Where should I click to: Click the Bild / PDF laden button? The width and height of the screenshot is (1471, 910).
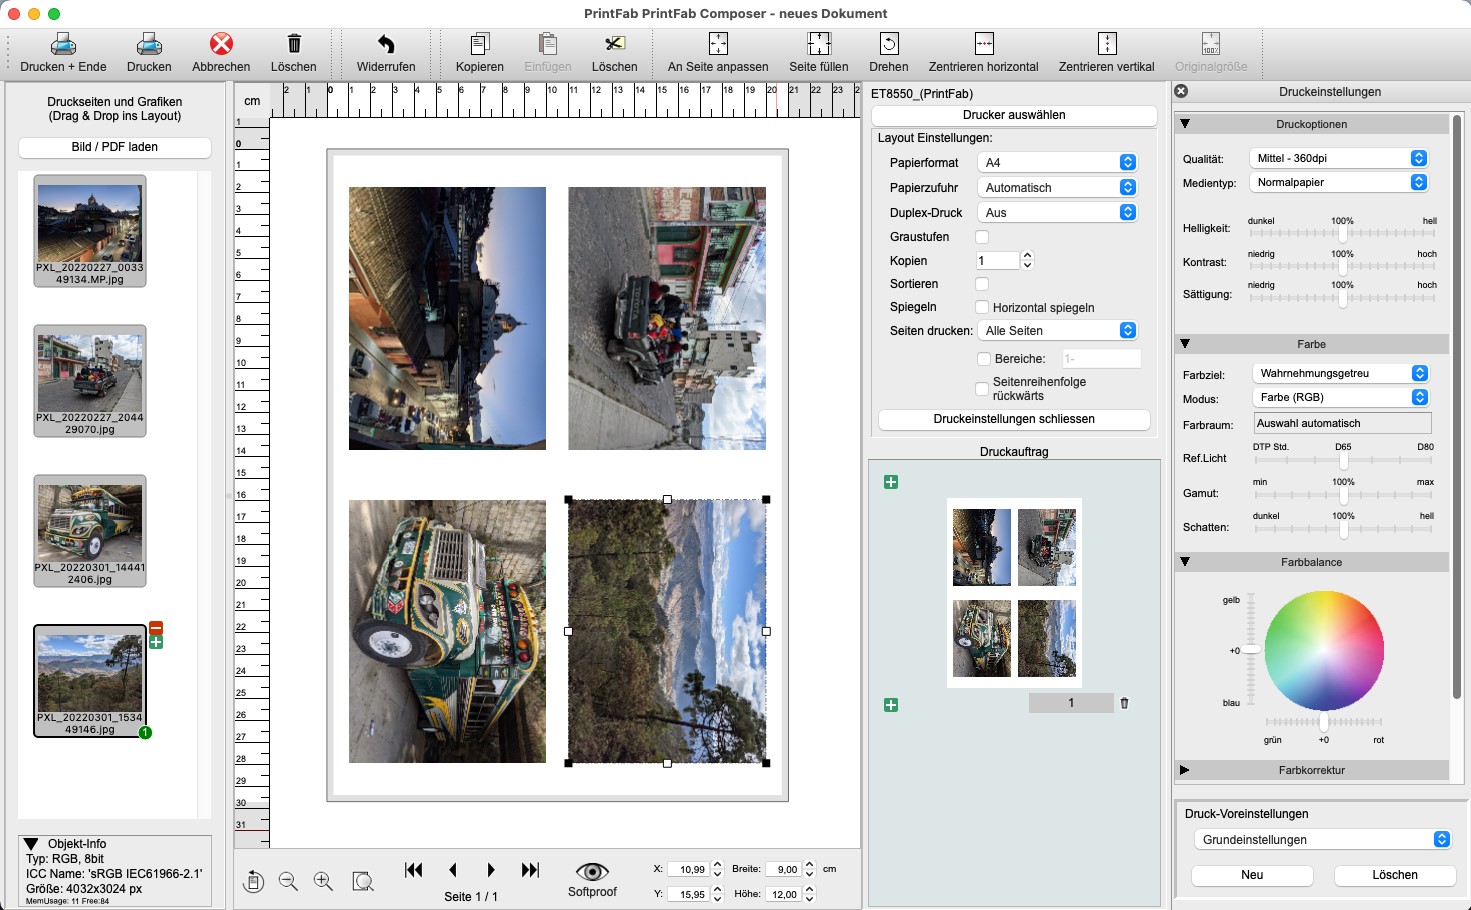(x=112, y=147)
